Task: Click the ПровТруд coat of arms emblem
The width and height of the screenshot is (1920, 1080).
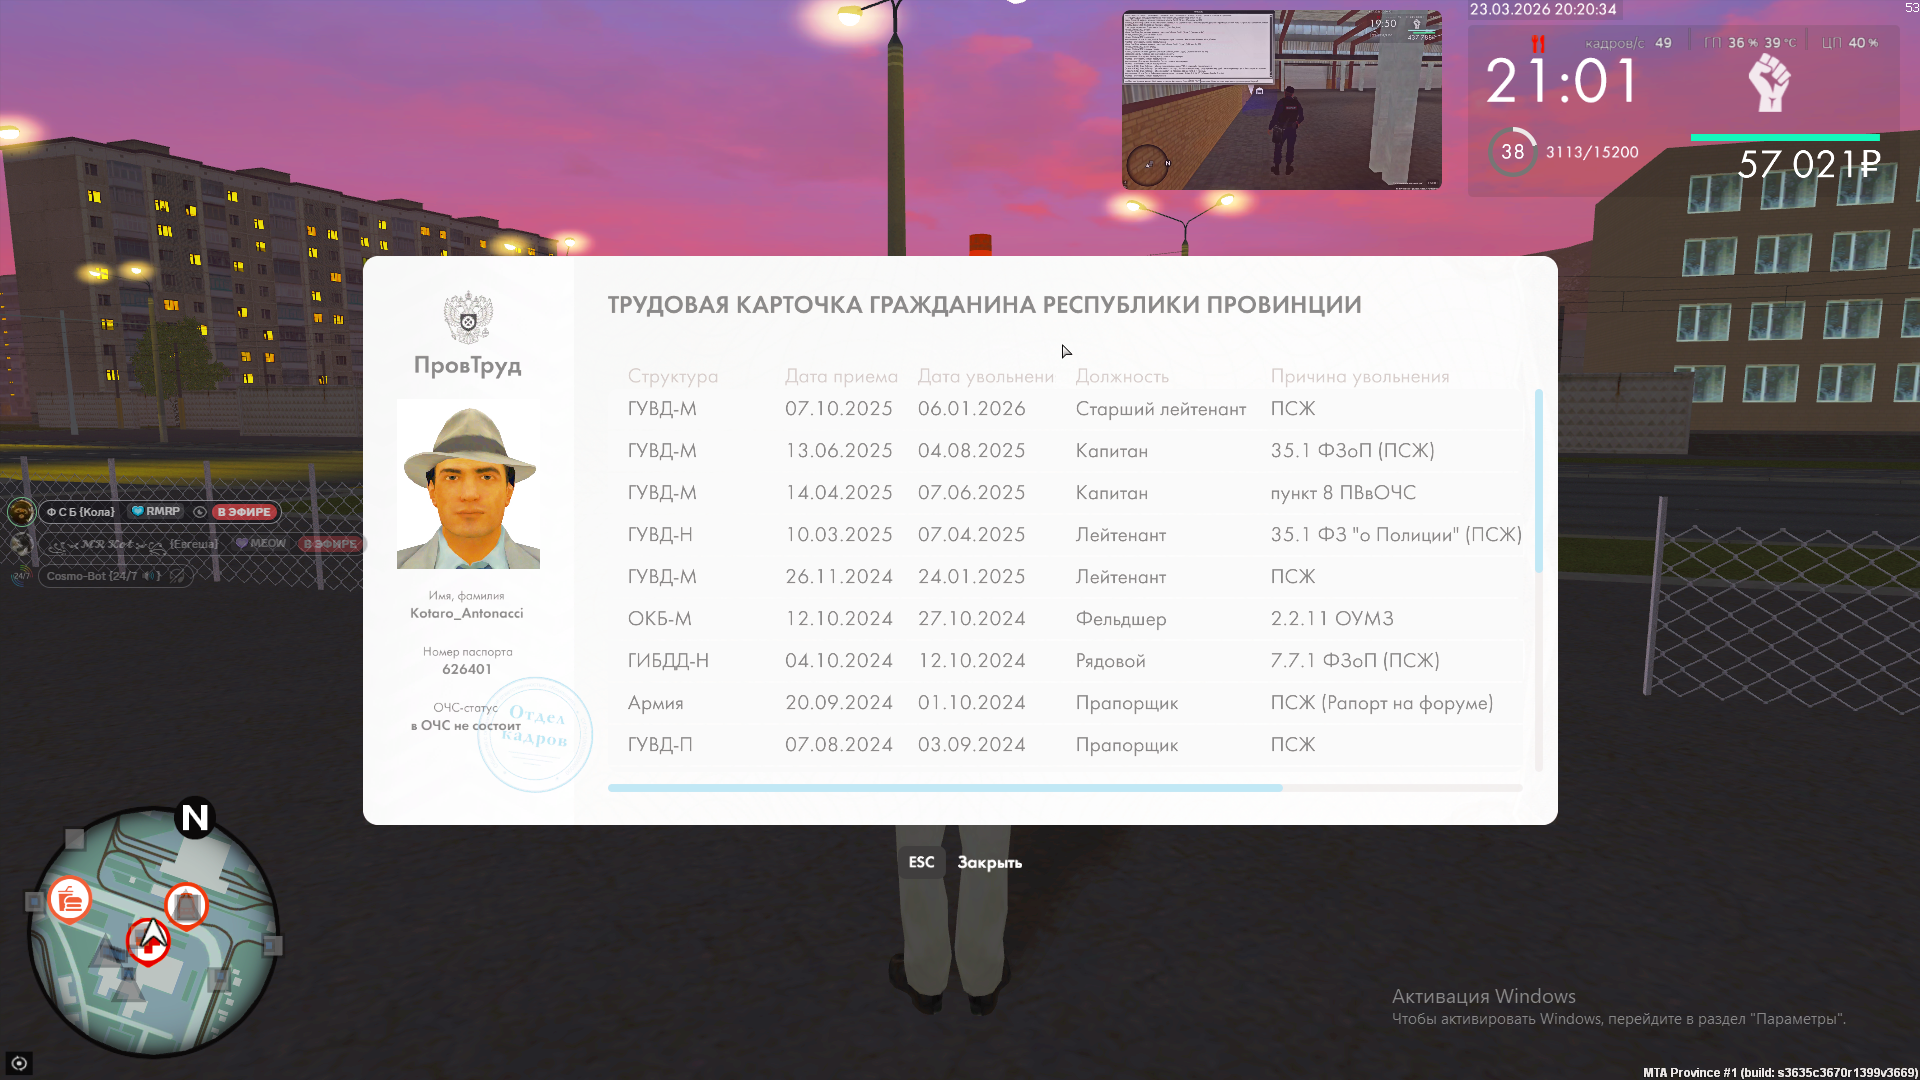Action: click(x=468, y=318)
